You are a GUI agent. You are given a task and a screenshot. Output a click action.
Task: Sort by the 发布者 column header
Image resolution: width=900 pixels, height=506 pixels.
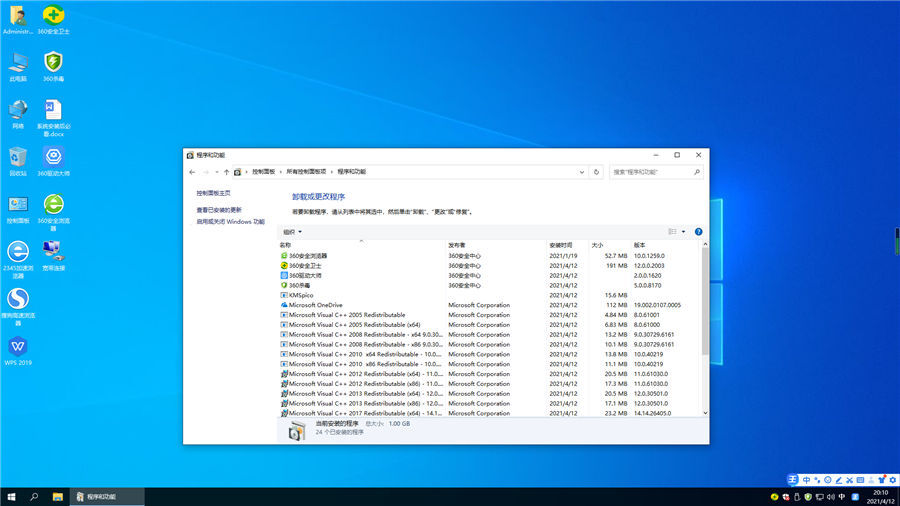pyautogui.click(x=496, y=245)
